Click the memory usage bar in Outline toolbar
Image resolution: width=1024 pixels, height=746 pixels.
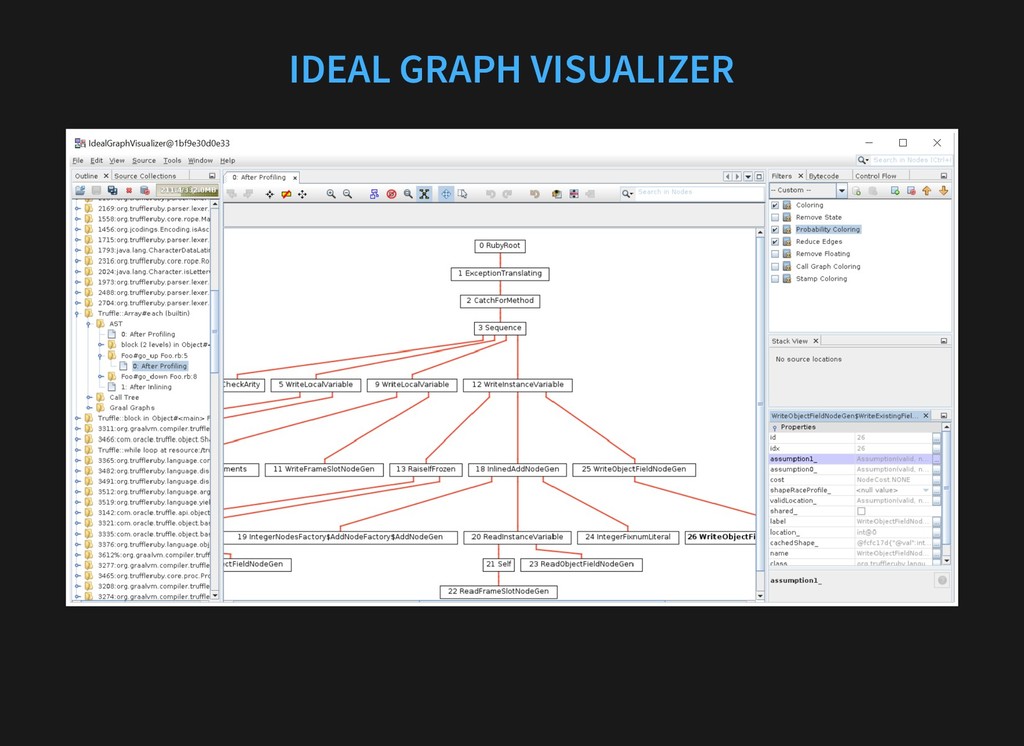click(x=188, y=190)
